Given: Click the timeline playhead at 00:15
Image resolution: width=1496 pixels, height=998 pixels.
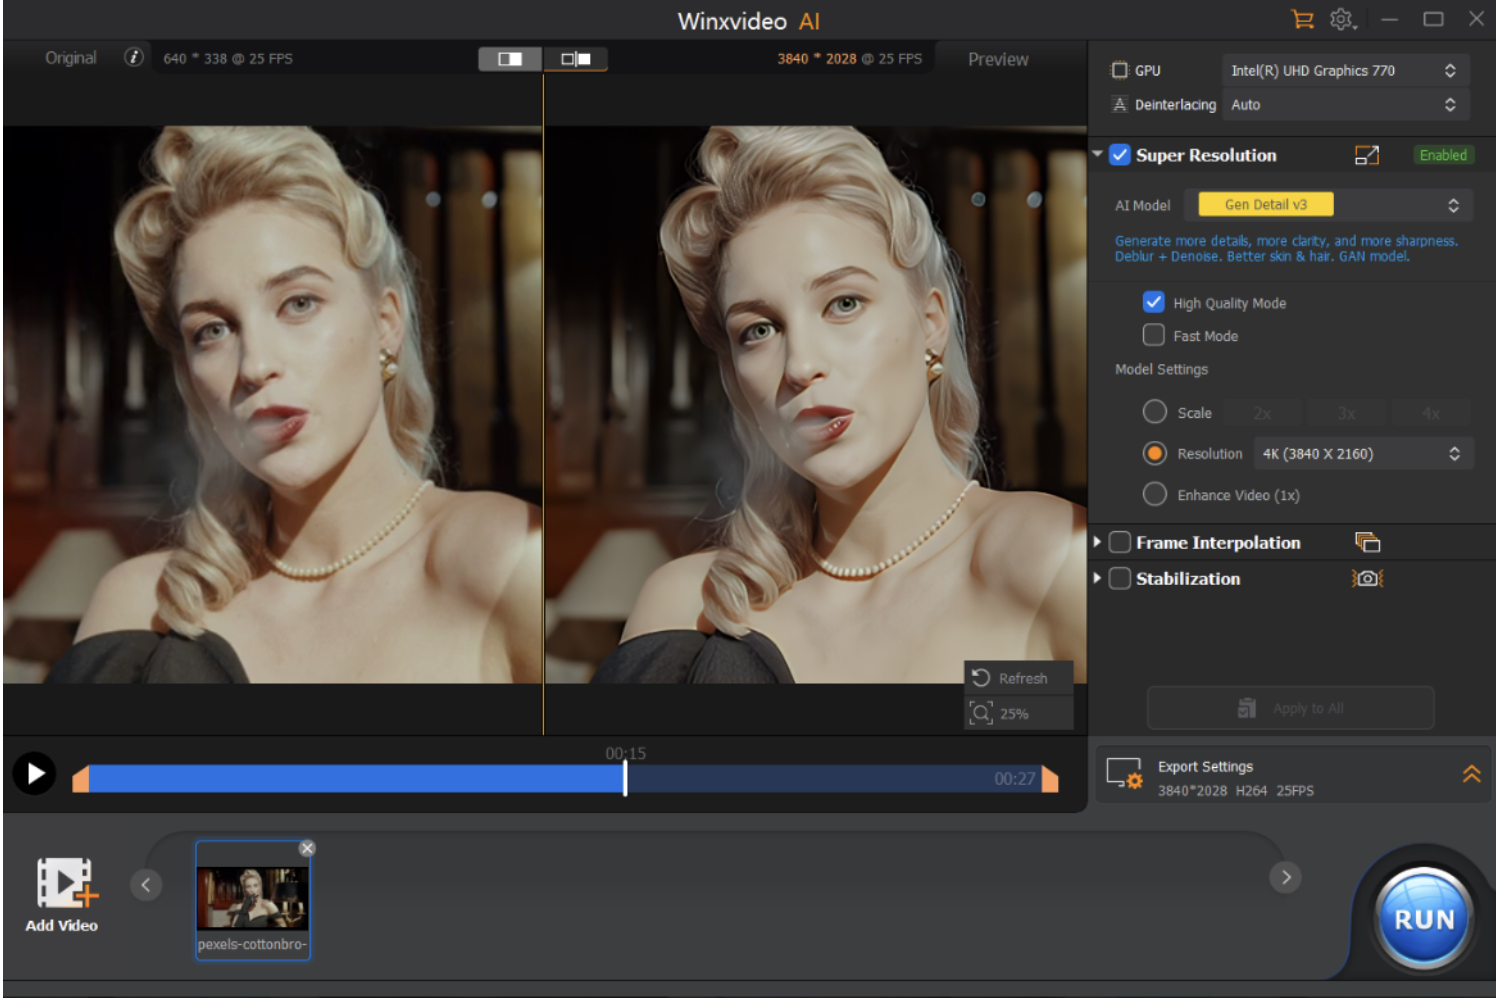Looking at the screenshot, I should point(625,778).
